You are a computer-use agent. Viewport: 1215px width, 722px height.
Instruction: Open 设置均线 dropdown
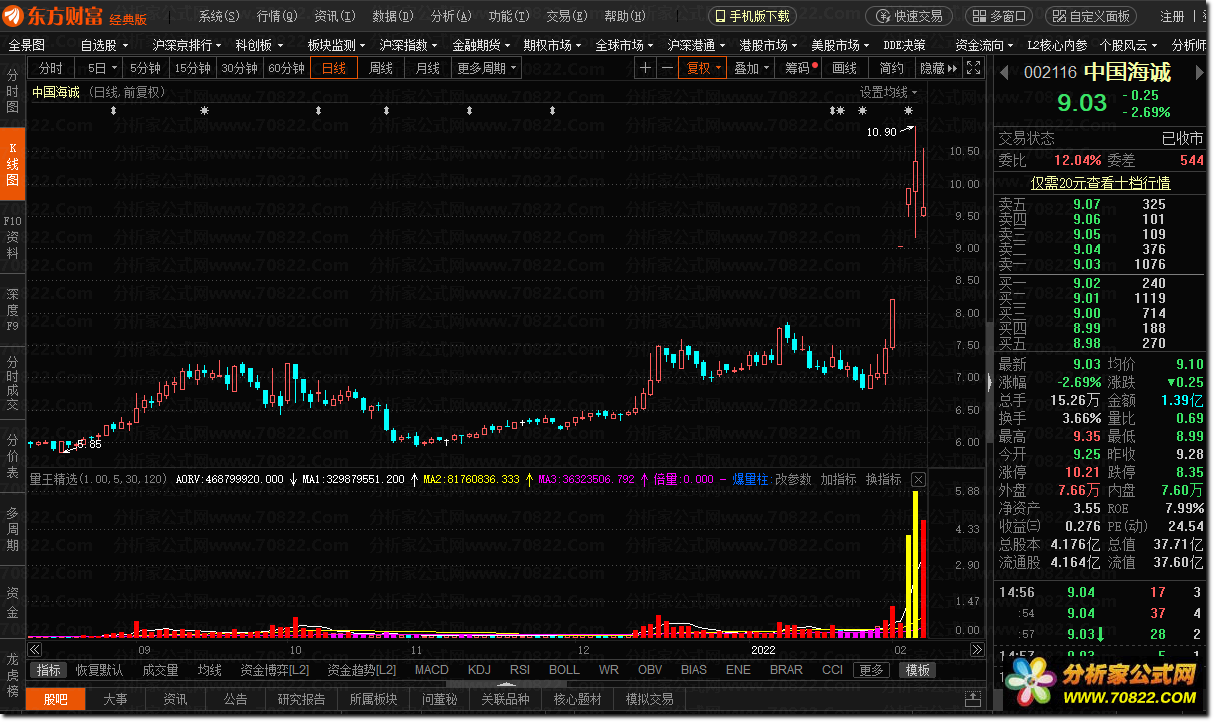pos(888,92)
